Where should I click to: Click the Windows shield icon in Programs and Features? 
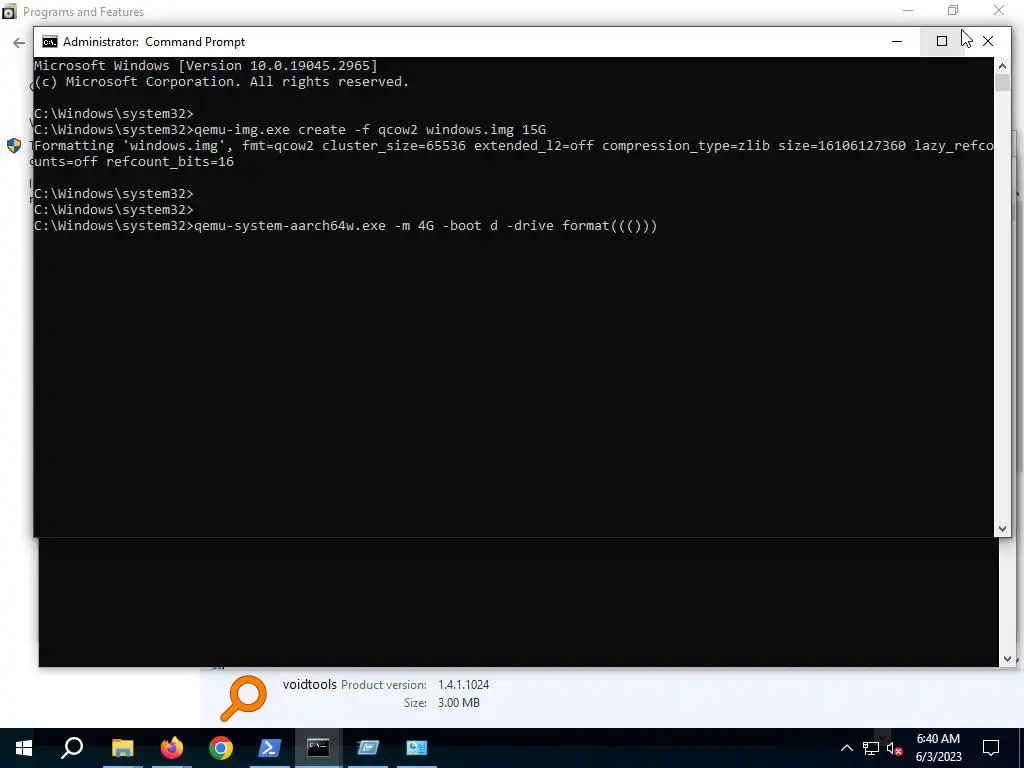click(14, 145)
